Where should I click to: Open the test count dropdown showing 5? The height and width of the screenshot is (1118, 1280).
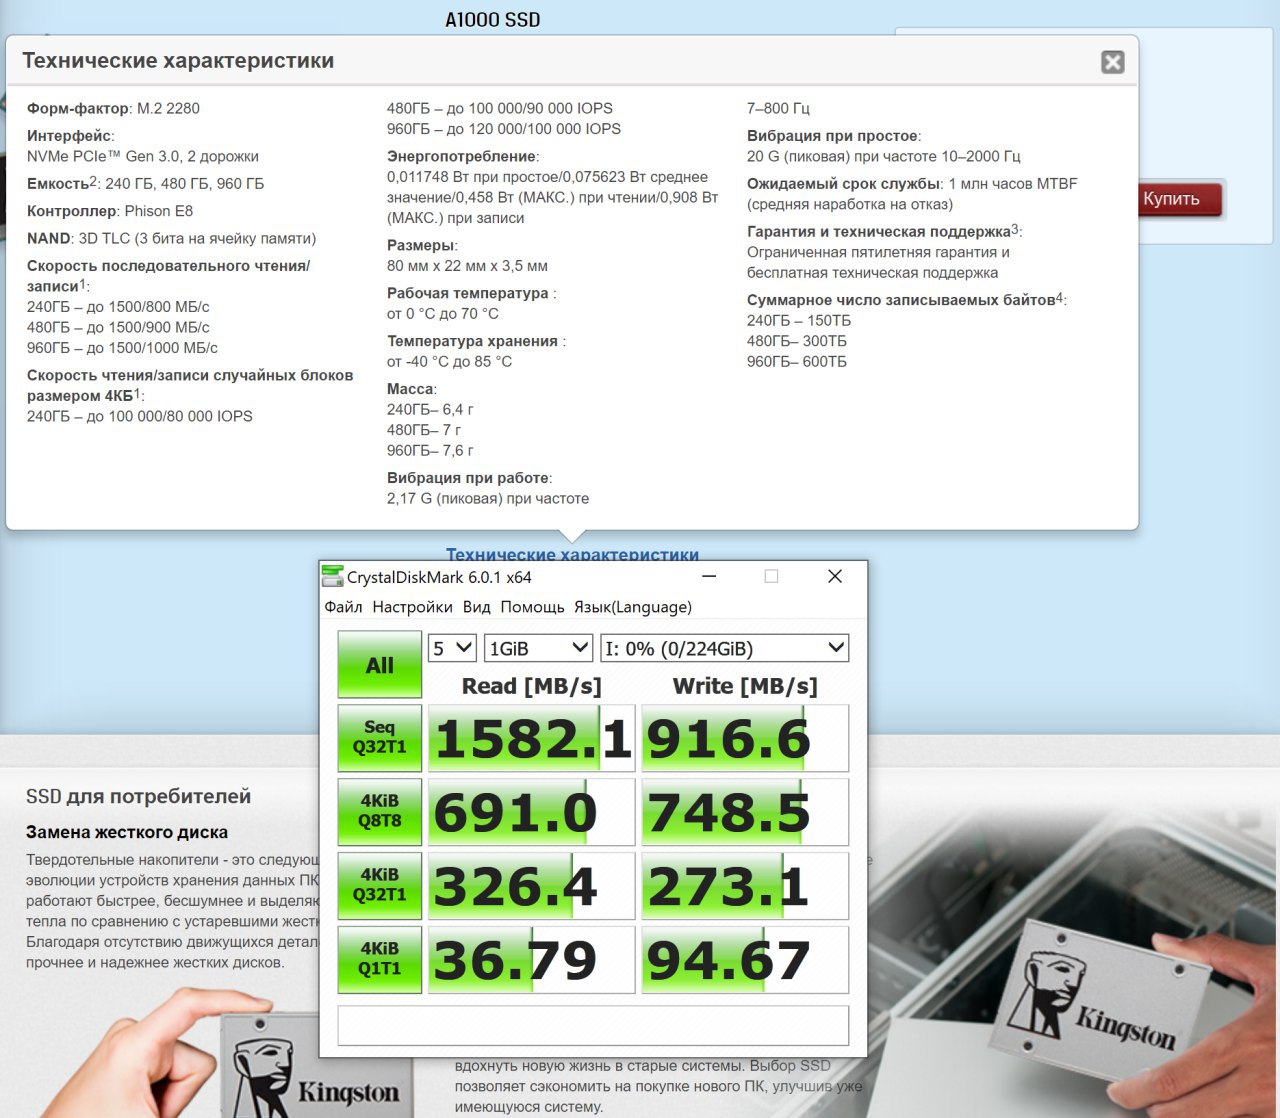452,648
